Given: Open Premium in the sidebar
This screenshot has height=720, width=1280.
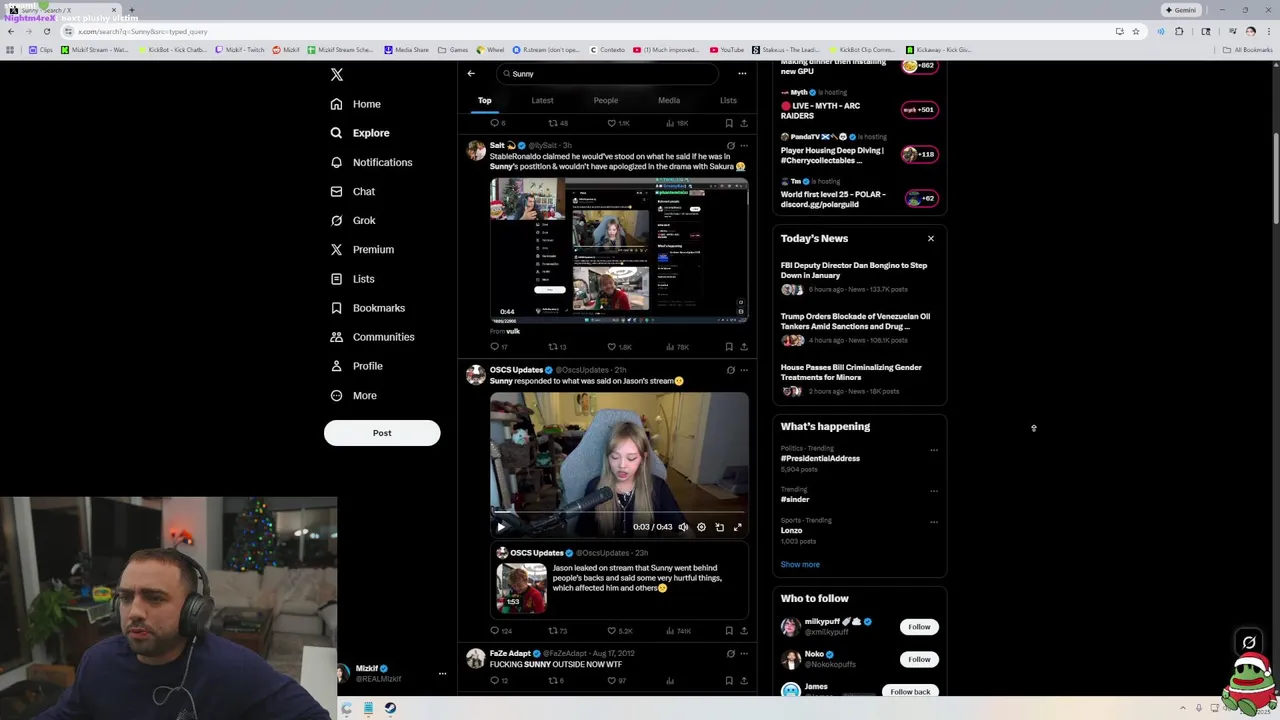Looking at the screenshot, I should click(362, 249).
